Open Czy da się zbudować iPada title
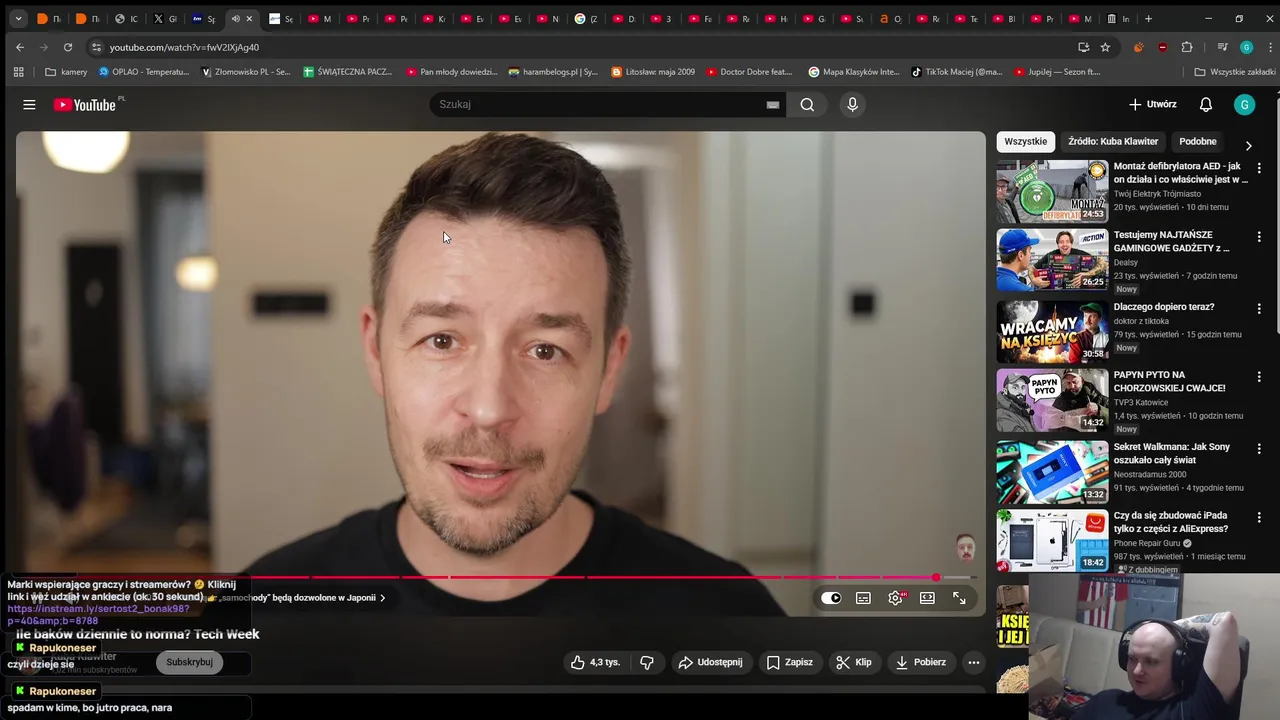 pos(1171,521)
